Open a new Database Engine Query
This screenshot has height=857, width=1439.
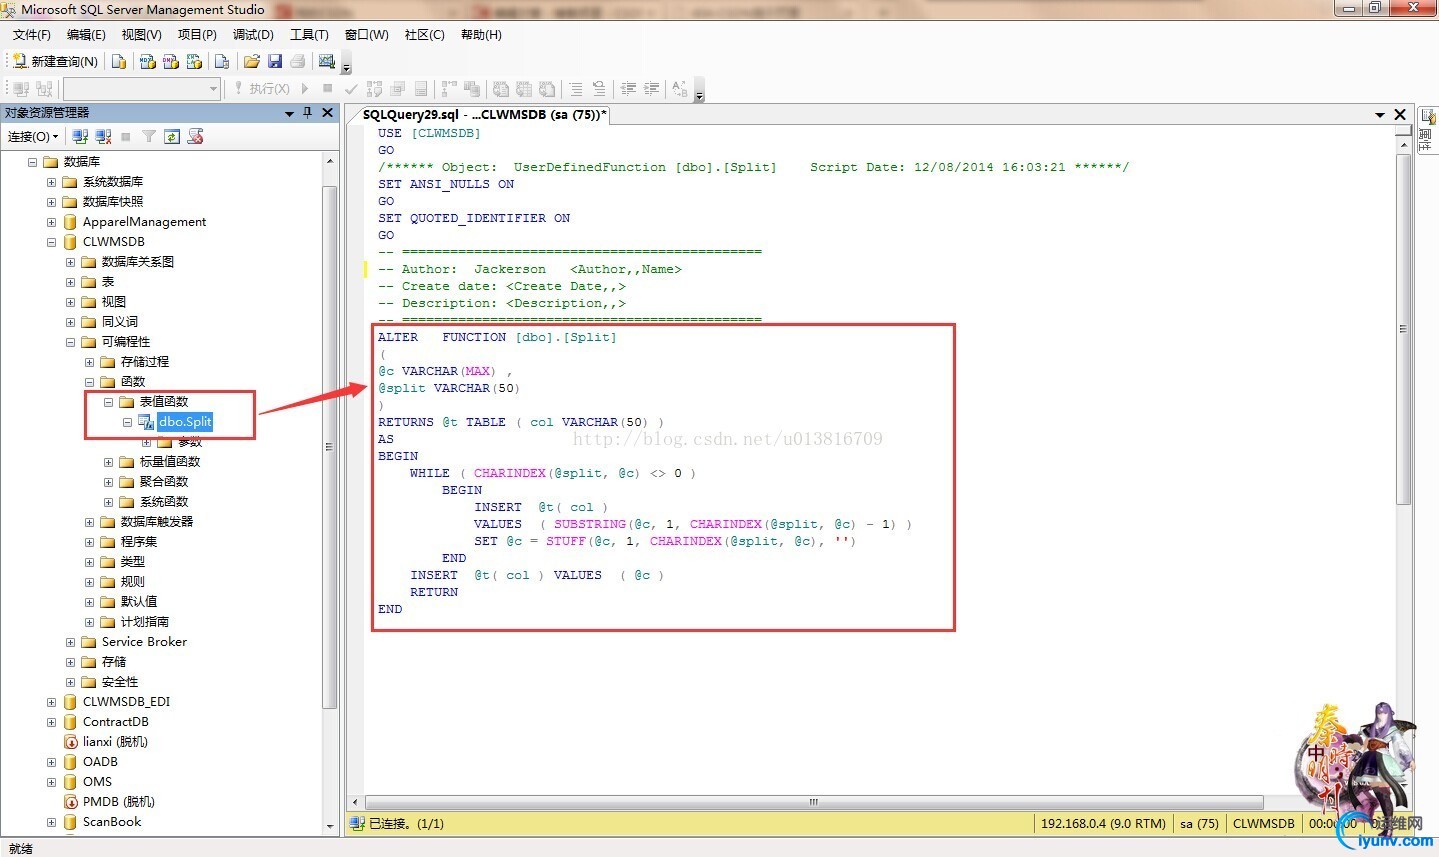119,62
